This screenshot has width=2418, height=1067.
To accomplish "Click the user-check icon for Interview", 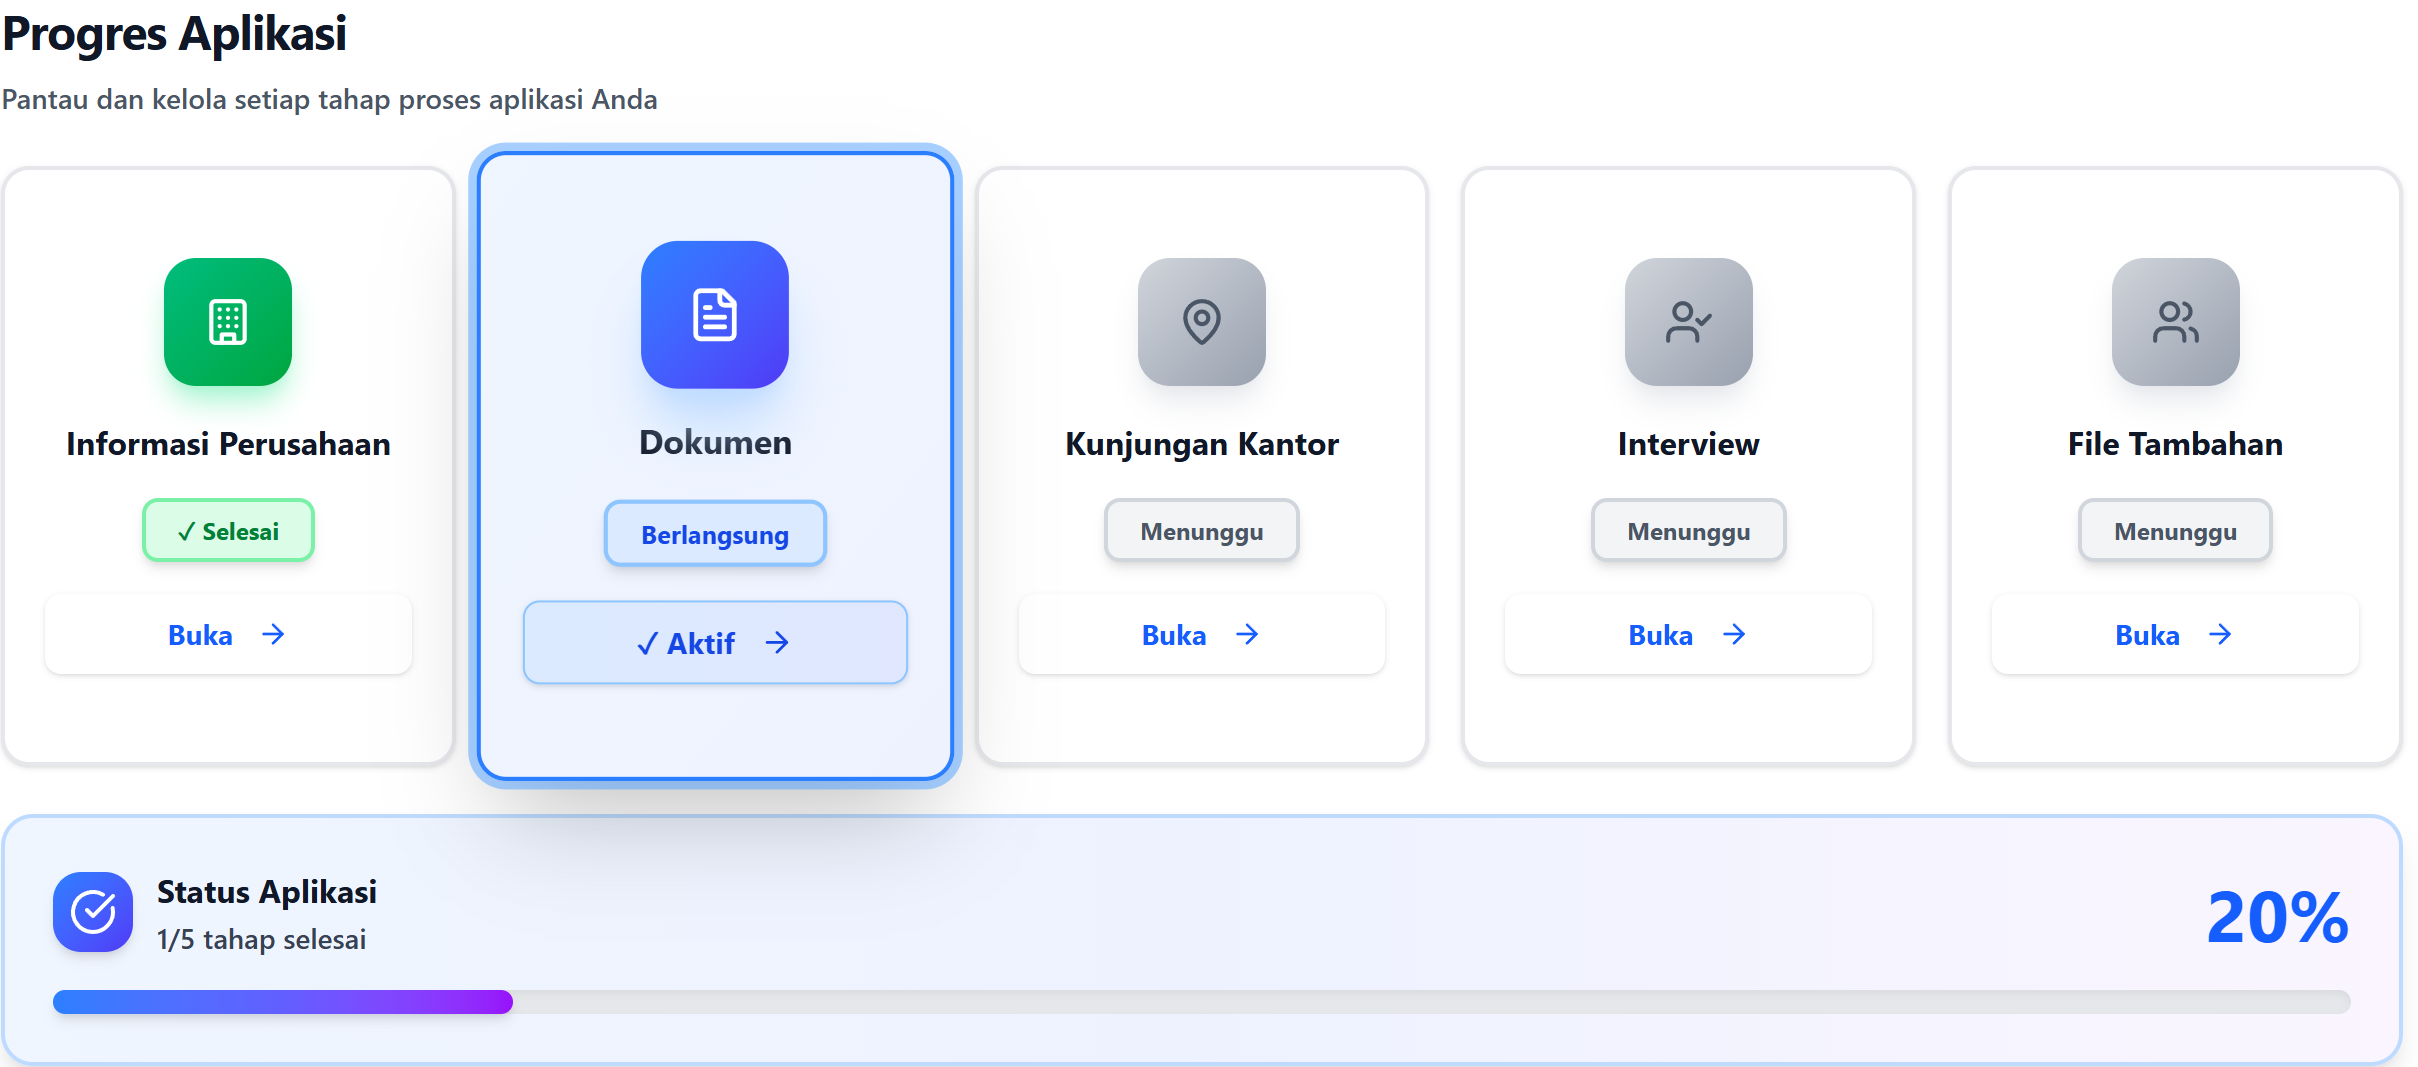I will click(1688, 322).
